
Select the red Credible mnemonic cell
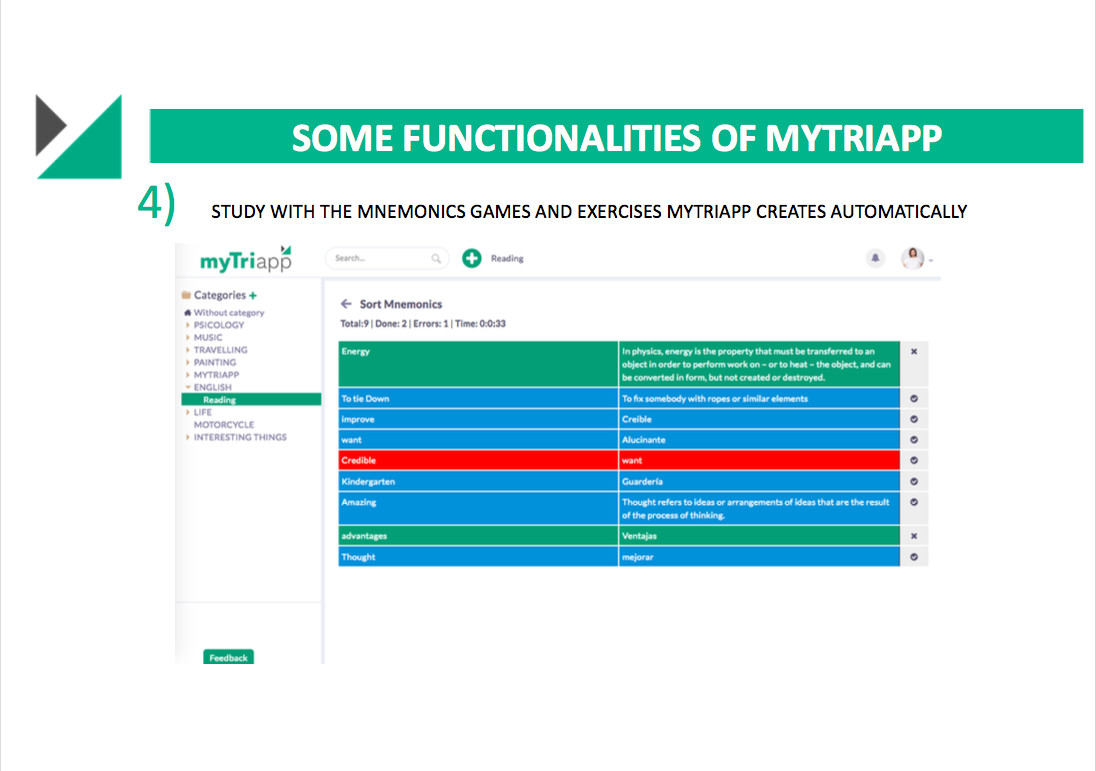(478, 461)
